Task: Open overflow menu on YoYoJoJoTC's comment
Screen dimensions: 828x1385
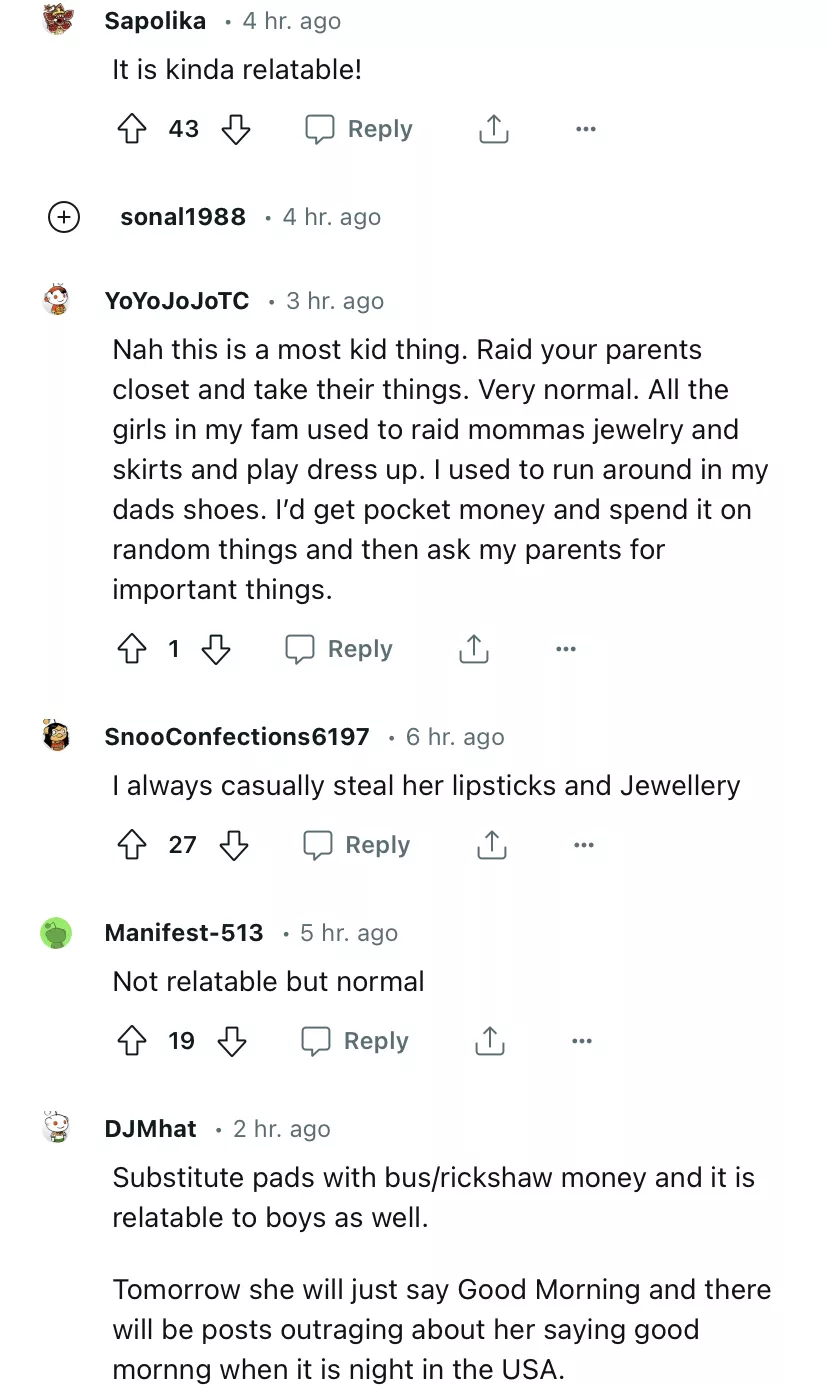Action: pyautogui.click(x=566, y=649)
